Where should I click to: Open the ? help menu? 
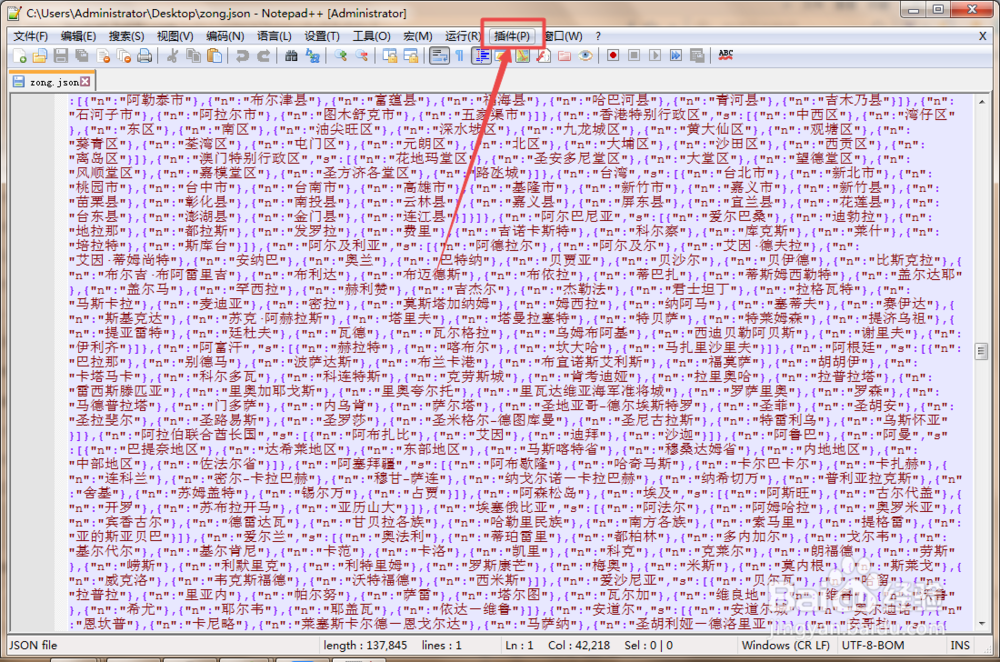click(x=598, y=36)
